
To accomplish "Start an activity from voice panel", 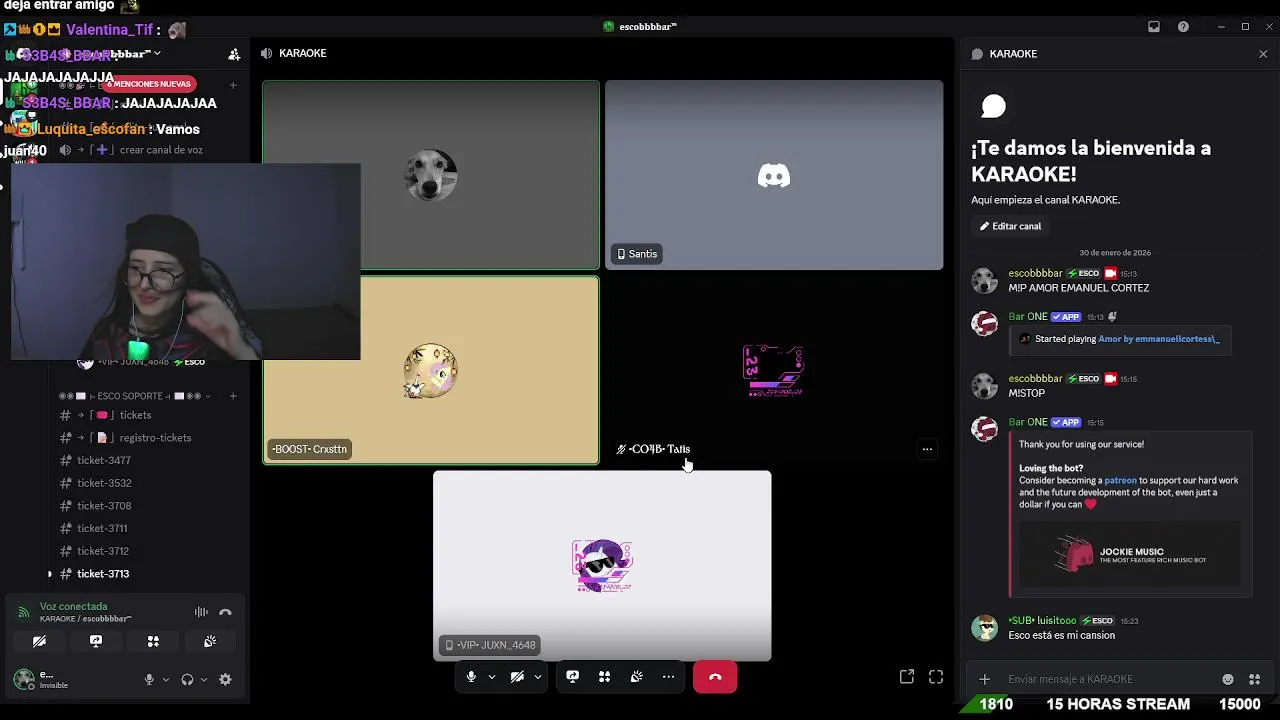I will coord(153,641).
